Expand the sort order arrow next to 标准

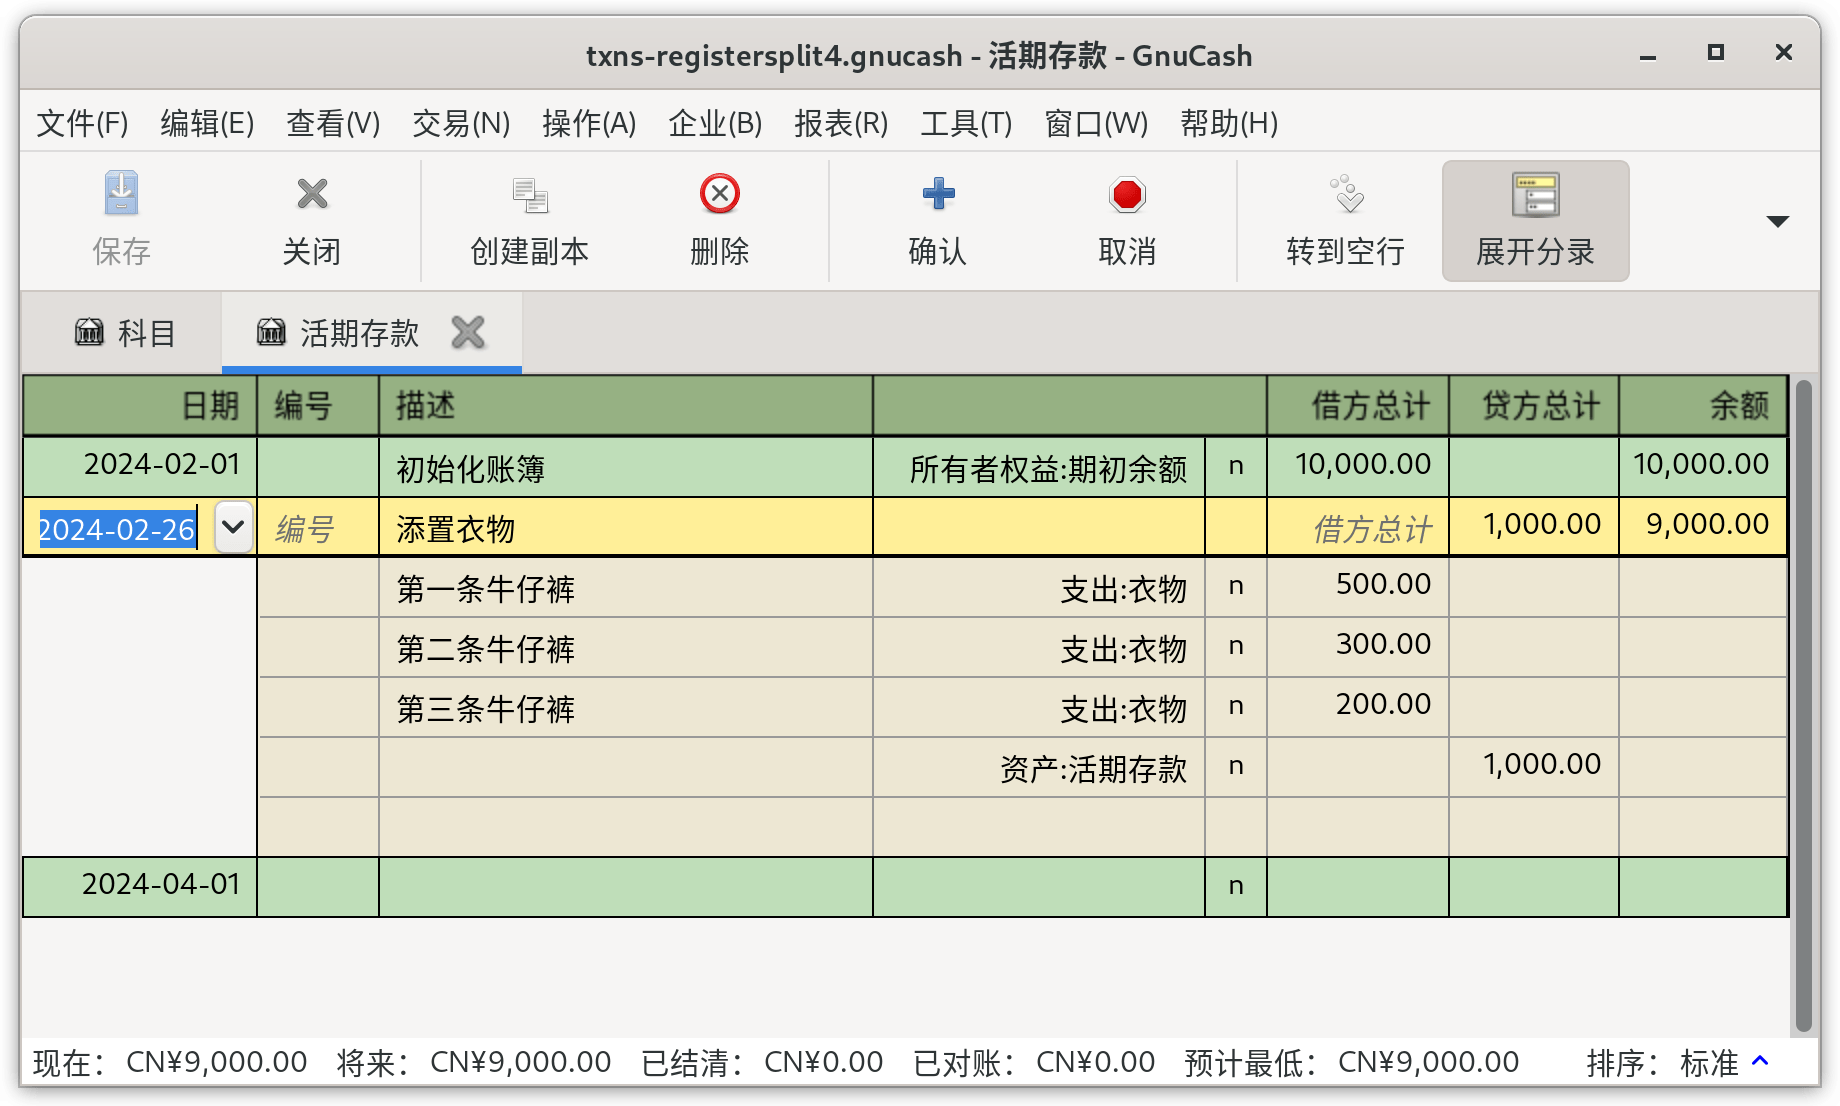[1761, 1061]
